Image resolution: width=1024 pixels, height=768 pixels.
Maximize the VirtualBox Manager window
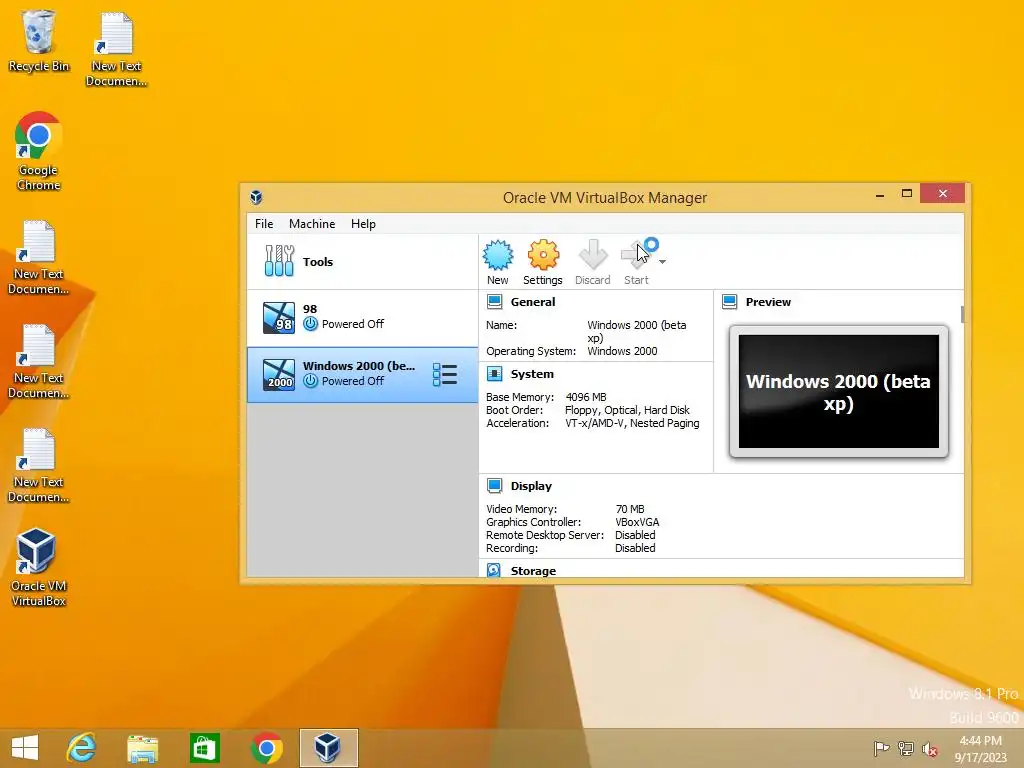pyautogui.click(x=906, y=193)
